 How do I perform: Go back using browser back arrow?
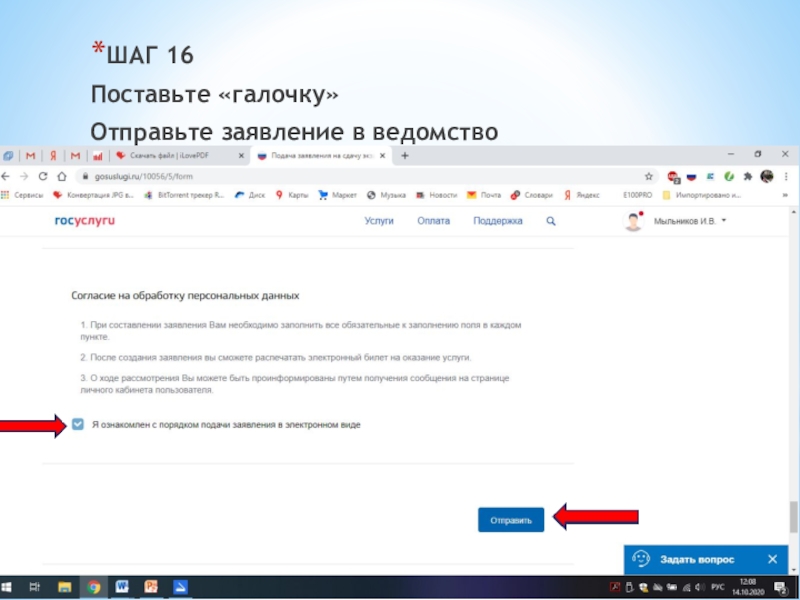(x=8, y=176)
